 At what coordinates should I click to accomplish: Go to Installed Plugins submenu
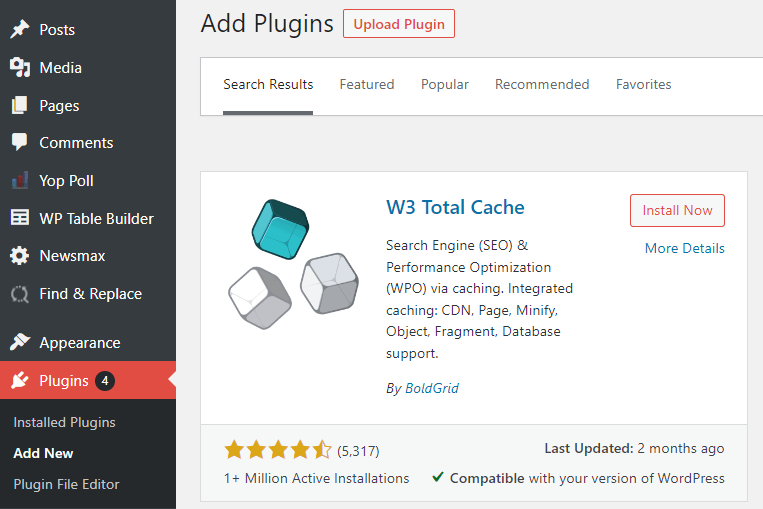pyautogui.click(x=64, y=422)
